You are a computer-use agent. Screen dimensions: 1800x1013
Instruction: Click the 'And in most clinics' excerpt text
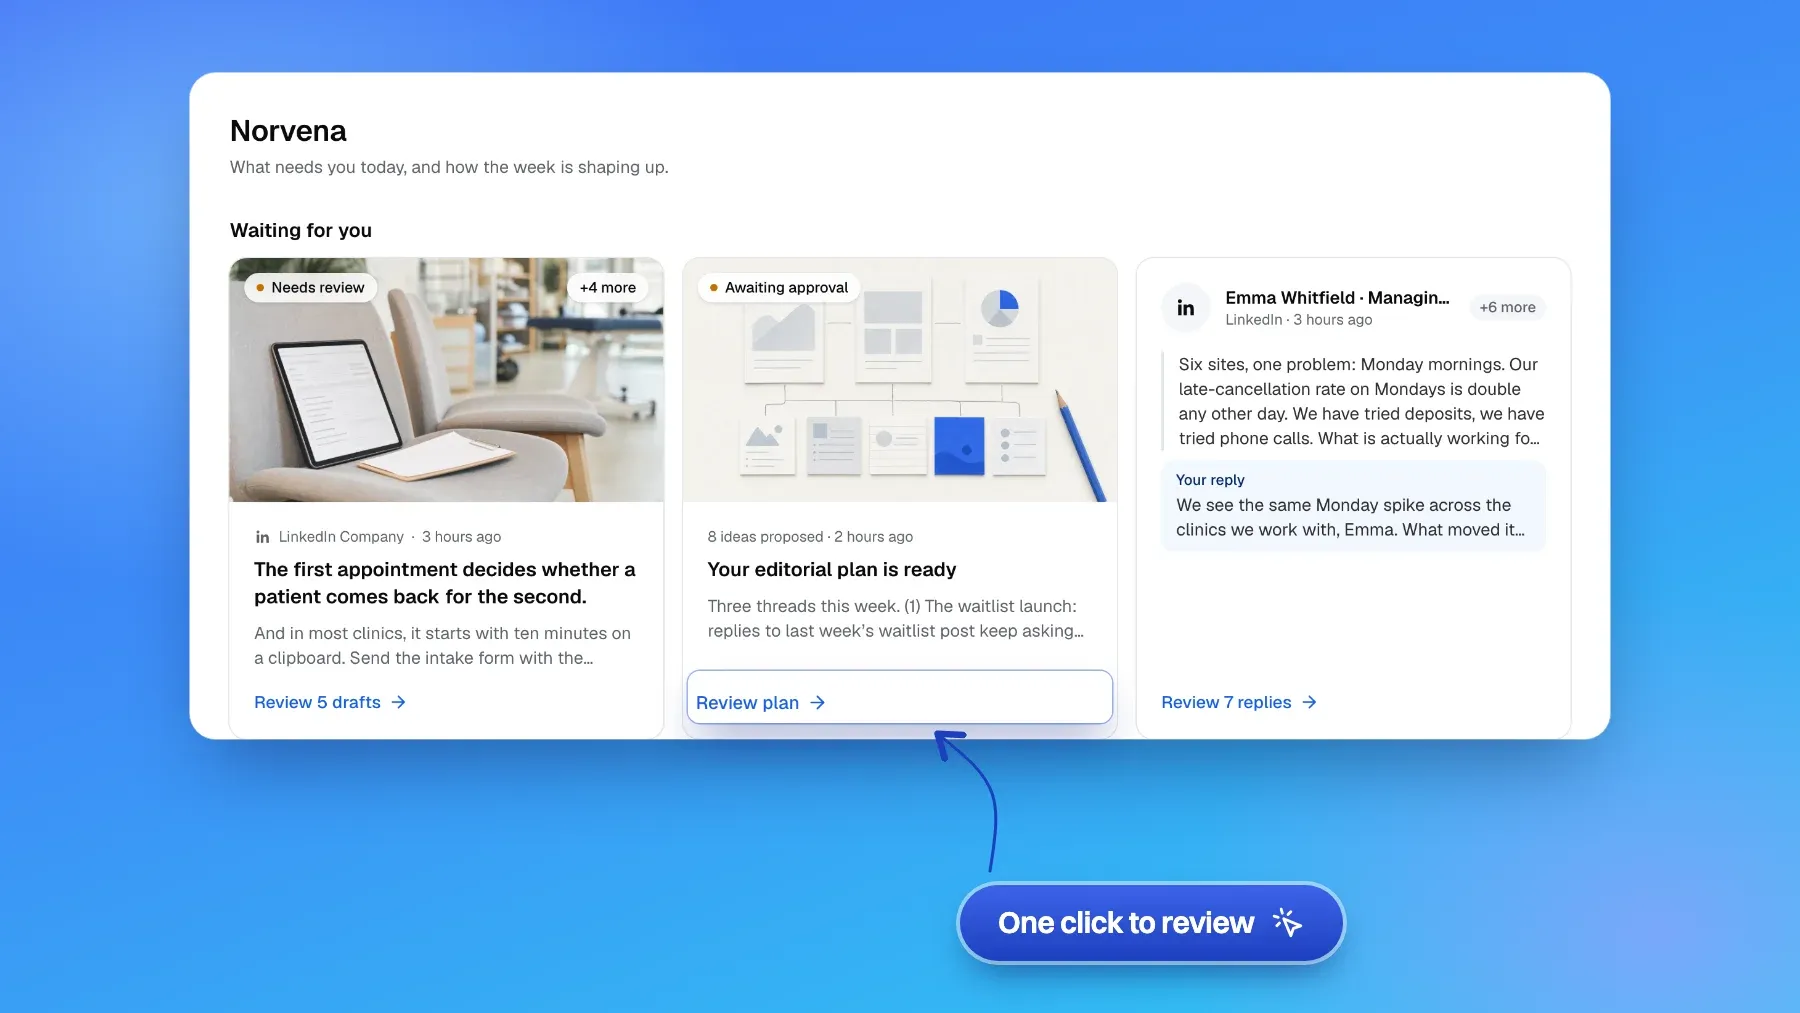coord(442,646)
